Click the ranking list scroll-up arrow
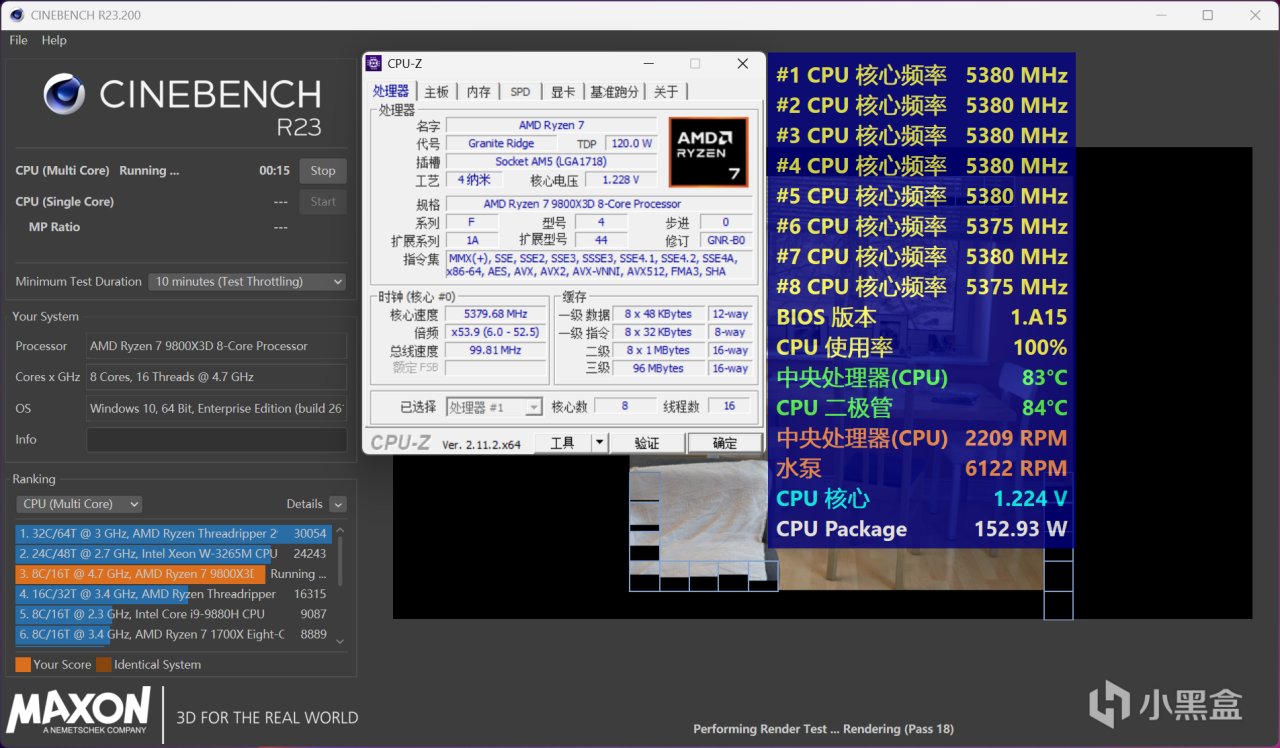The height and width of the screenshot is (748, 1280). [x=340, y=532]
